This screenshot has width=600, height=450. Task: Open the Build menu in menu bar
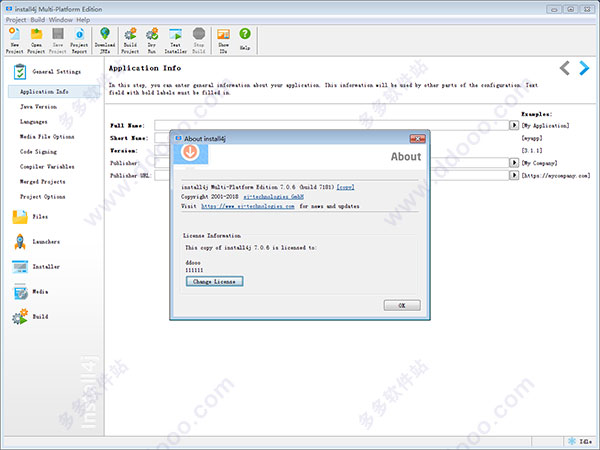[x=38, y=20]
